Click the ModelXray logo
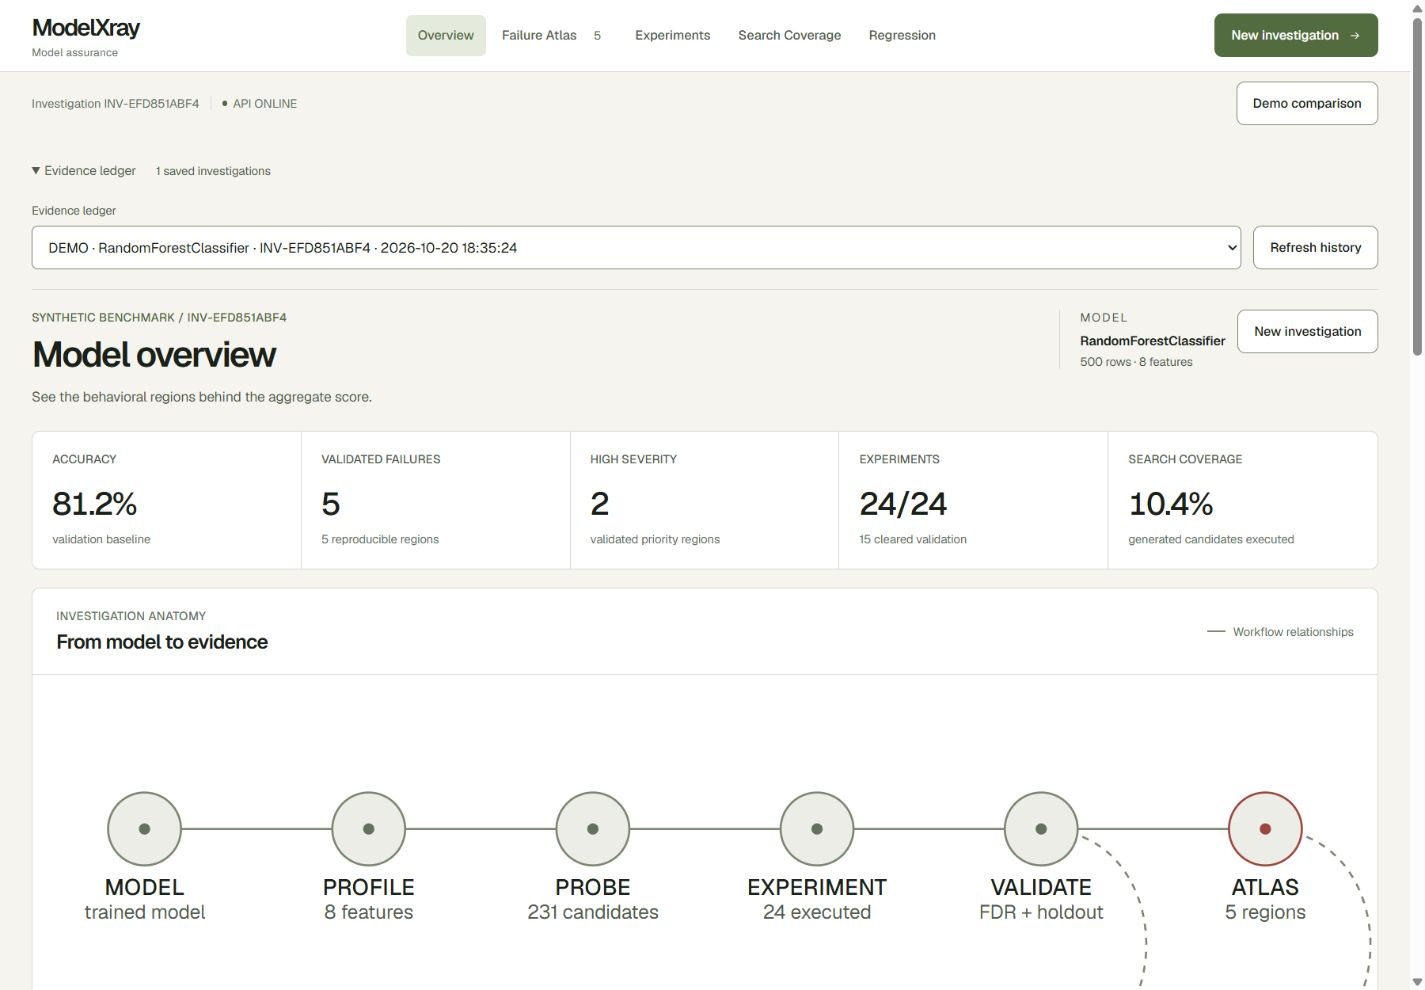 pos(86,28)
